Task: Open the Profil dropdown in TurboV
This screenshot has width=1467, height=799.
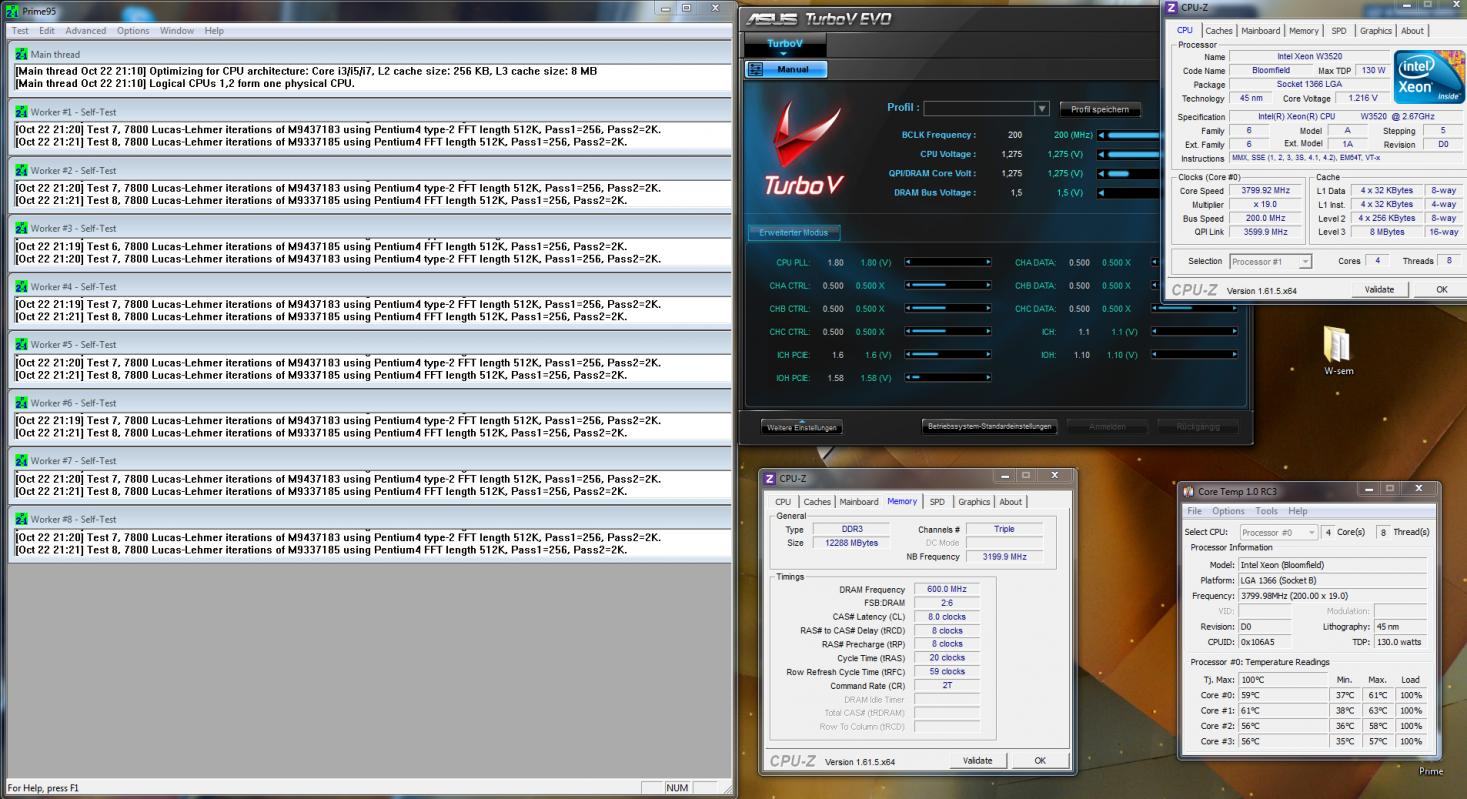Action: [1042, 108]
